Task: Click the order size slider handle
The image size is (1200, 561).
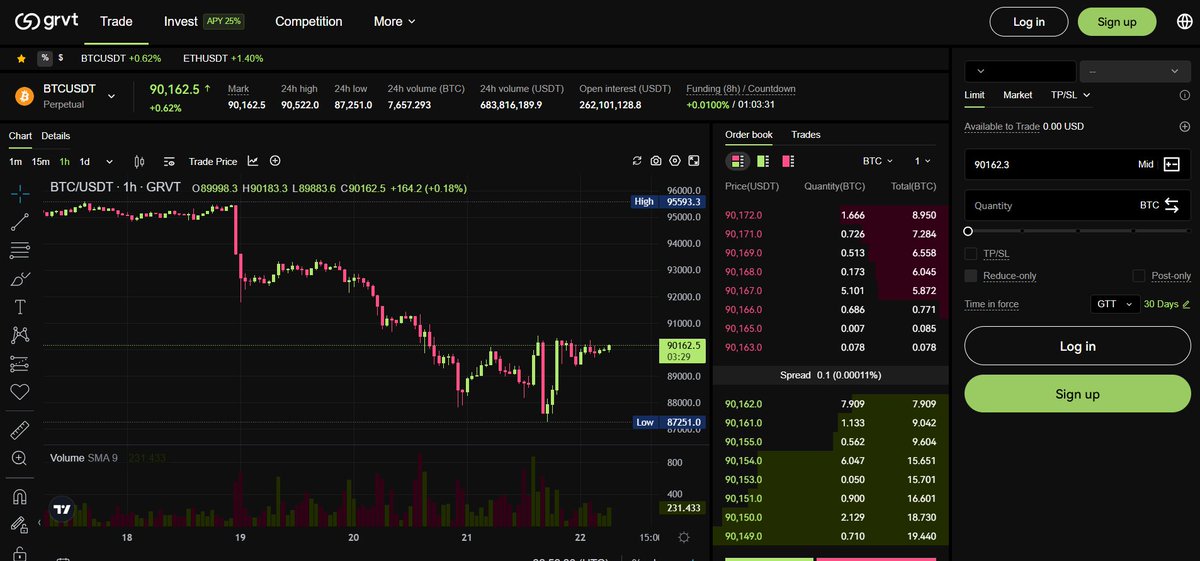Action: (968, 231)
